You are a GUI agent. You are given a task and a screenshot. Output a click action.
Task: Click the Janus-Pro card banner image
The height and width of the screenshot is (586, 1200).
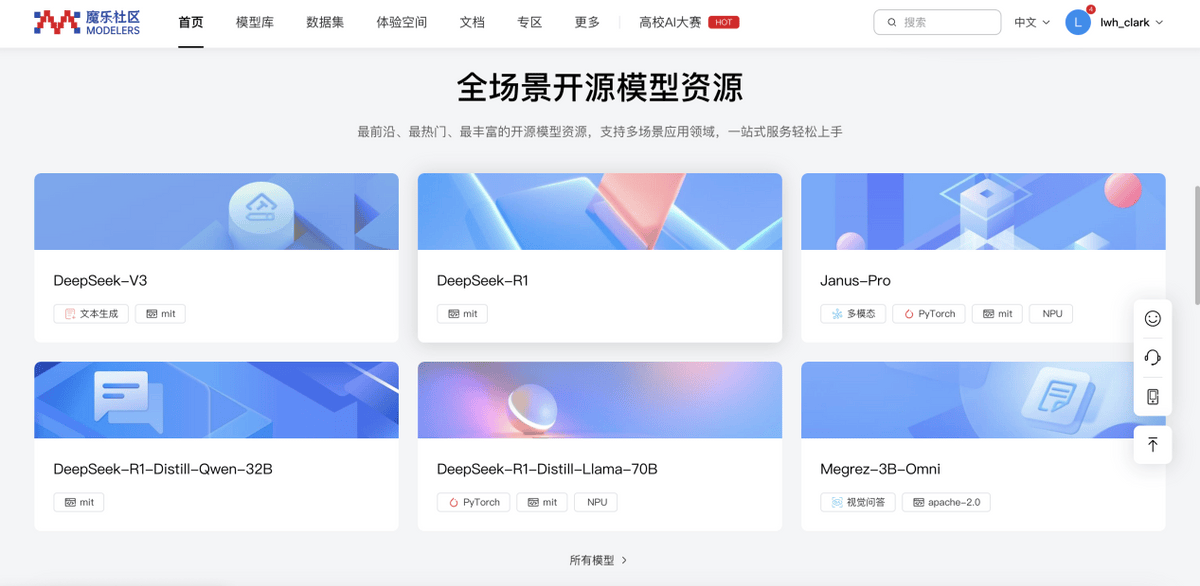coord(983,211)
